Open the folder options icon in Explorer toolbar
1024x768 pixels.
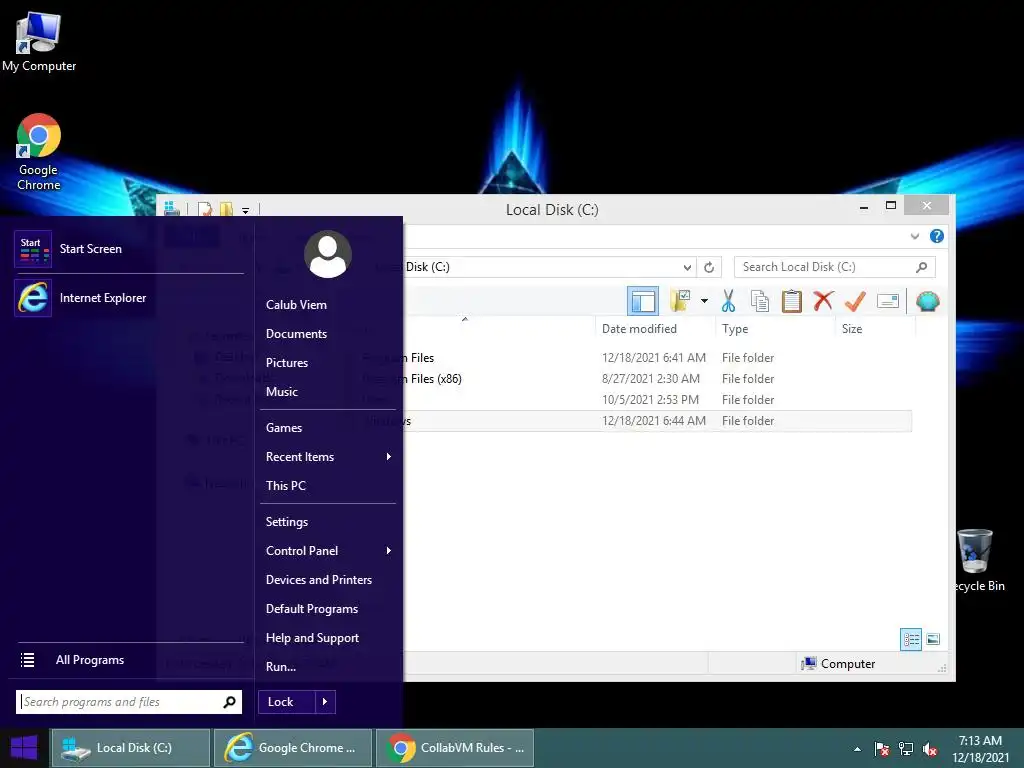680,301
